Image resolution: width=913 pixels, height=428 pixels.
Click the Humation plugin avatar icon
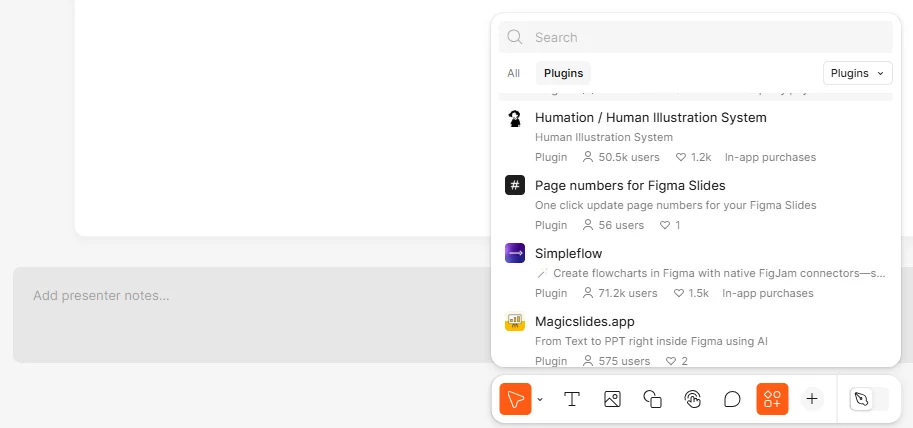pyautogui.click(x=515, y=119)
